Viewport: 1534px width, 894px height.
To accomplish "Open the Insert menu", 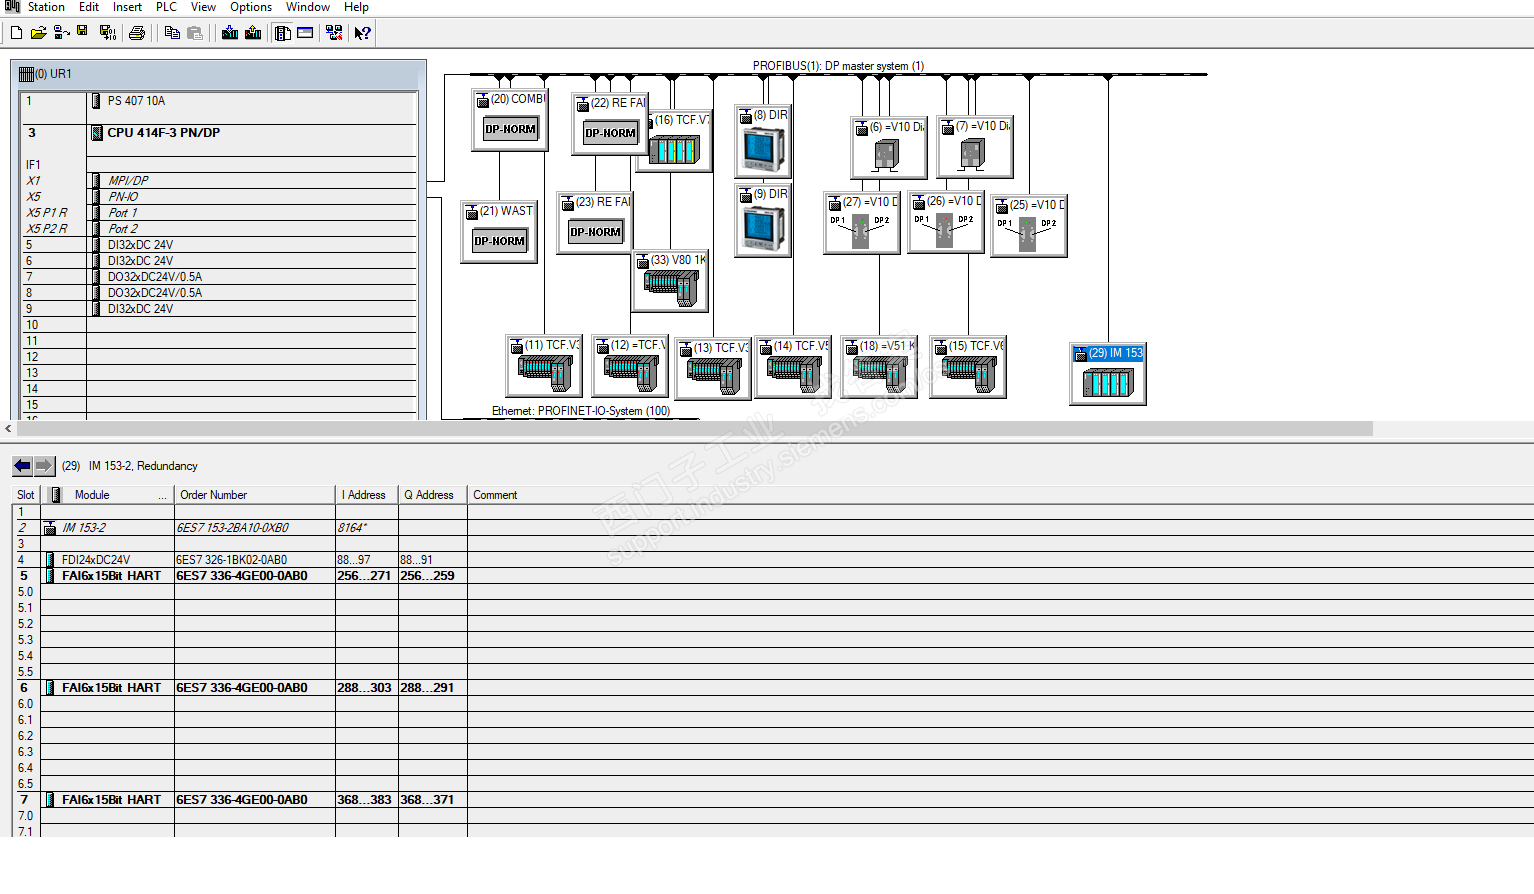I will click(127, 7).
